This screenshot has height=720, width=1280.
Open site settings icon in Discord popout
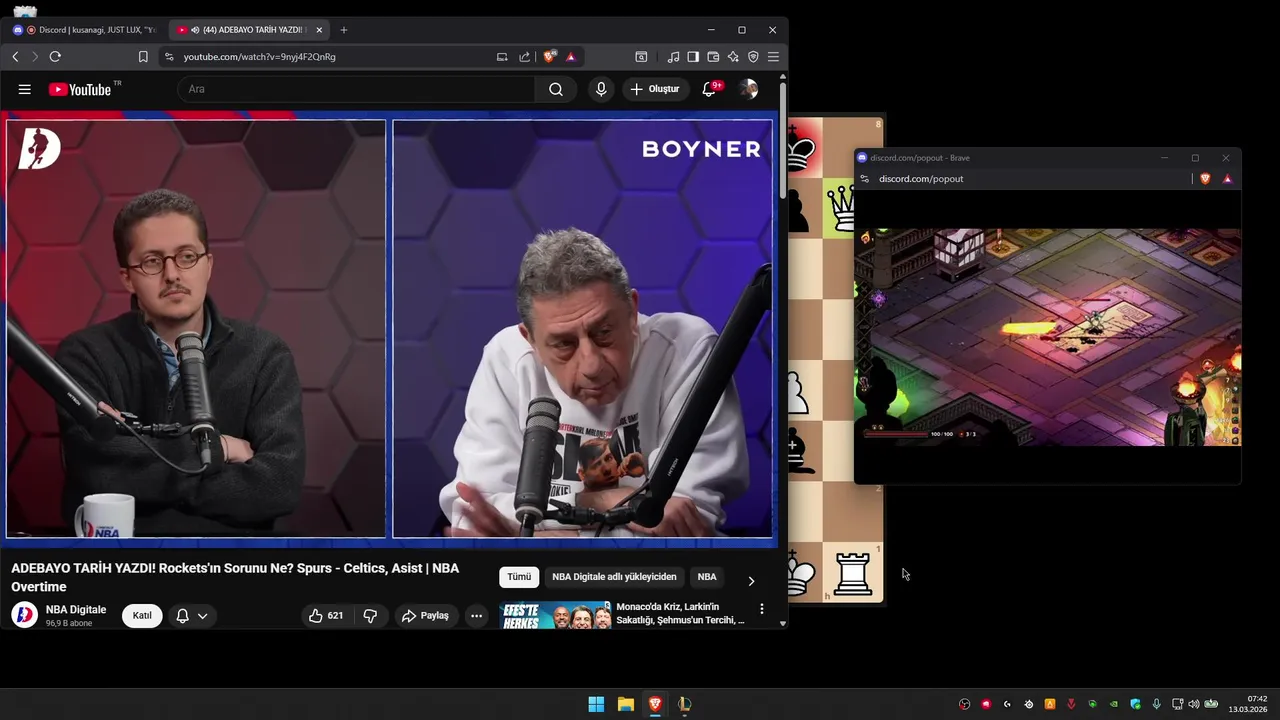point(865,179)
